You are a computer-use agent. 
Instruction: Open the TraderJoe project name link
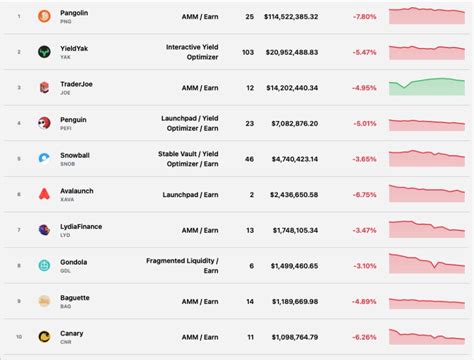76,84
